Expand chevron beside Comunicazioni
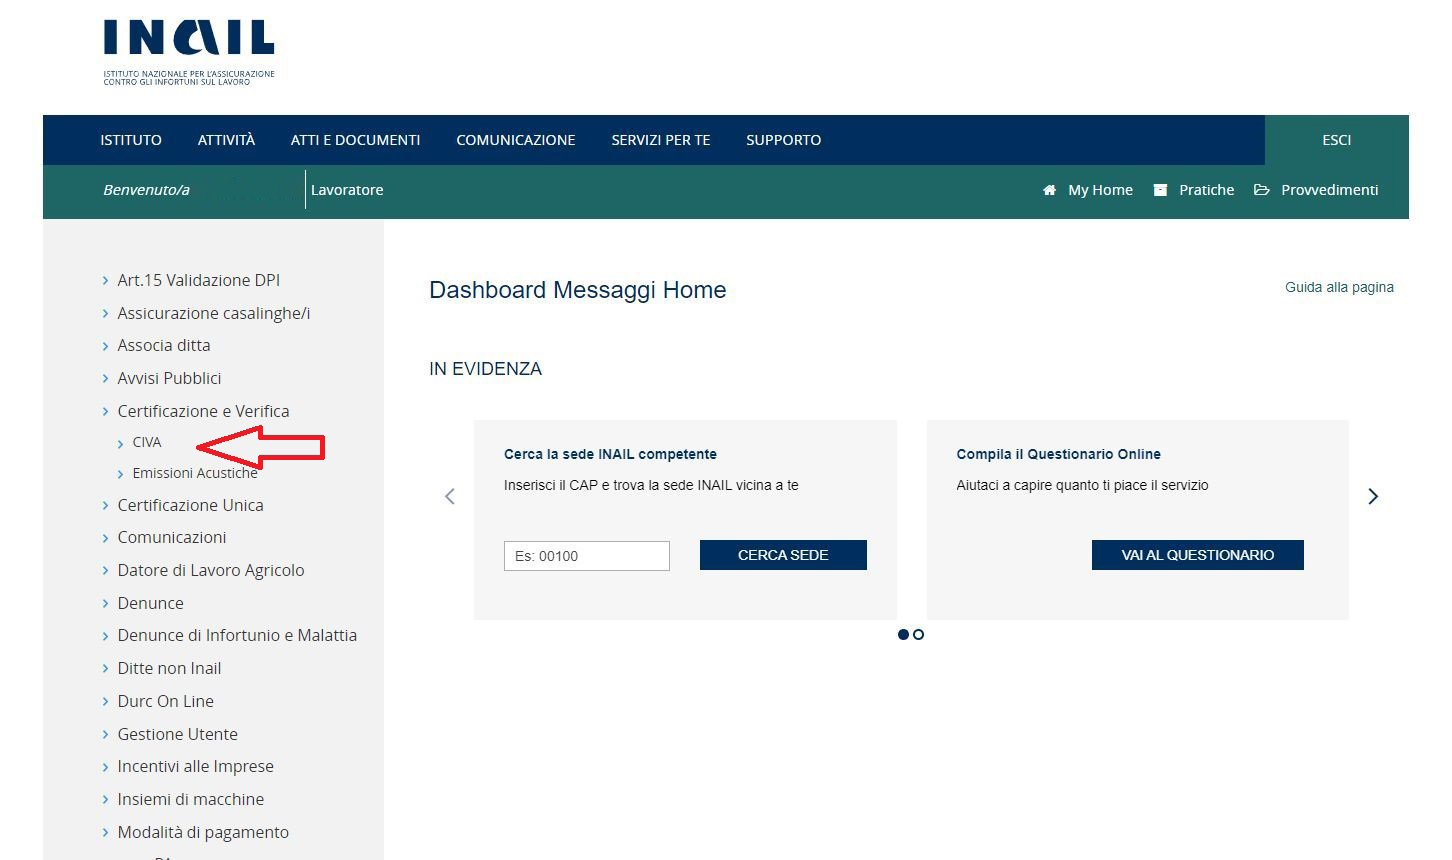1452x860 pixels. 105,538
